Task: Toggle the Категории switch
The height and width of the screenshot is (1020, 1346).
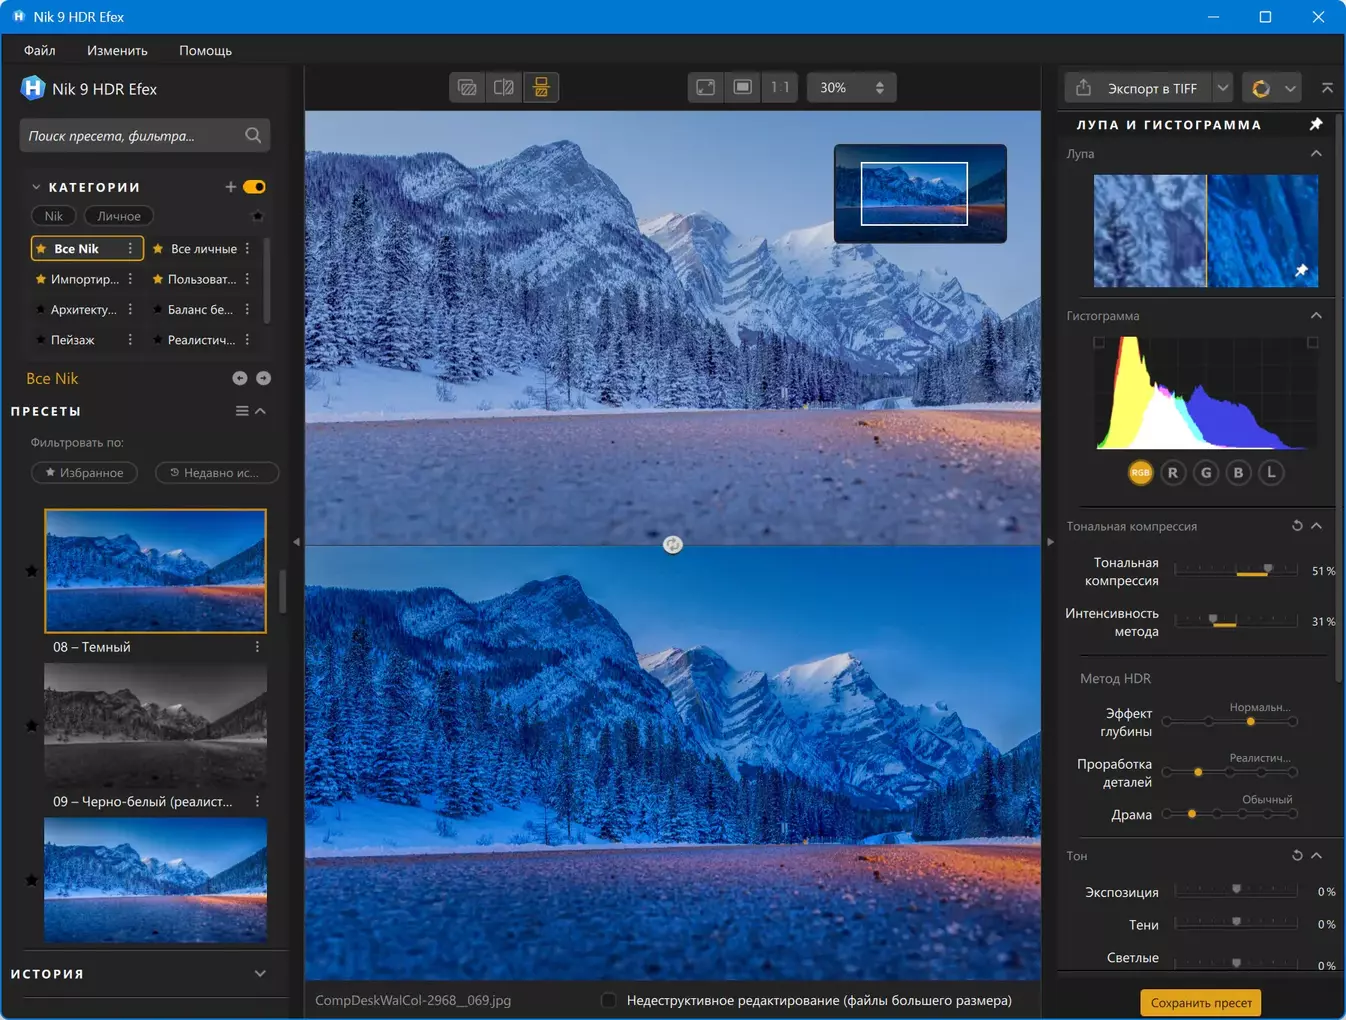Action: 254,187
